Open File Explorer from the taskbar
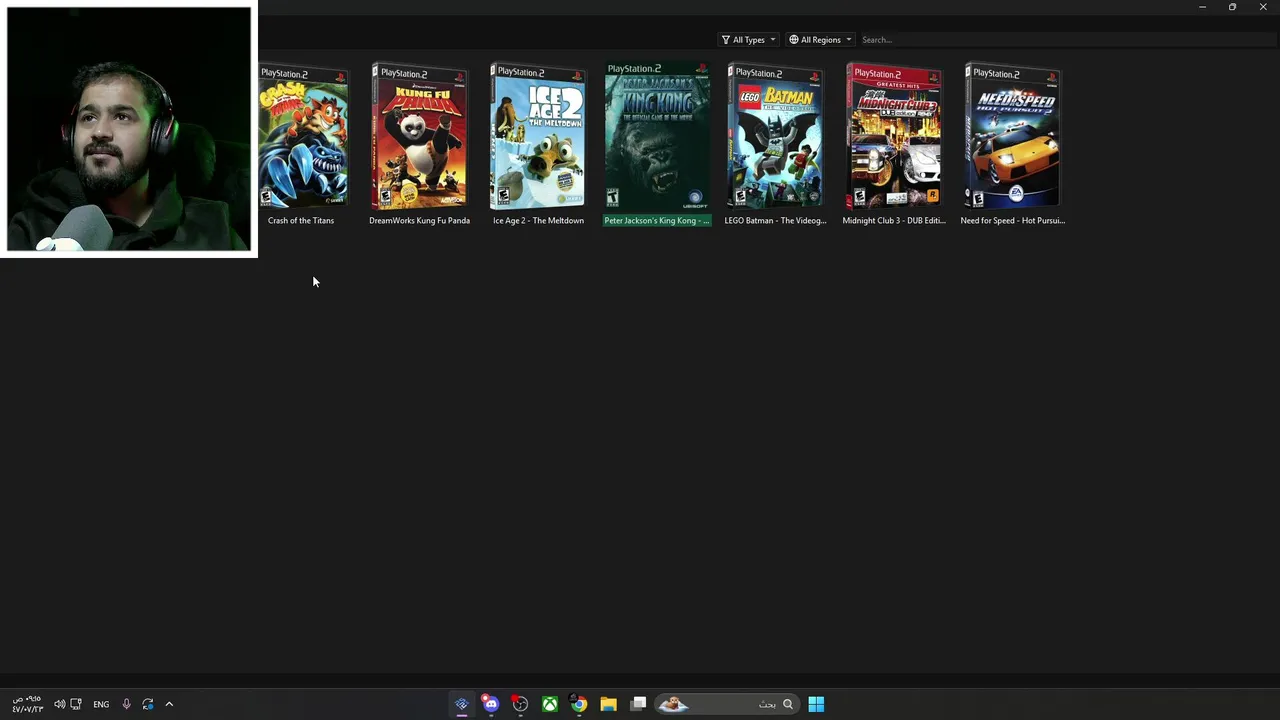Screen dimensions: 1280x720 click(608, 704)
